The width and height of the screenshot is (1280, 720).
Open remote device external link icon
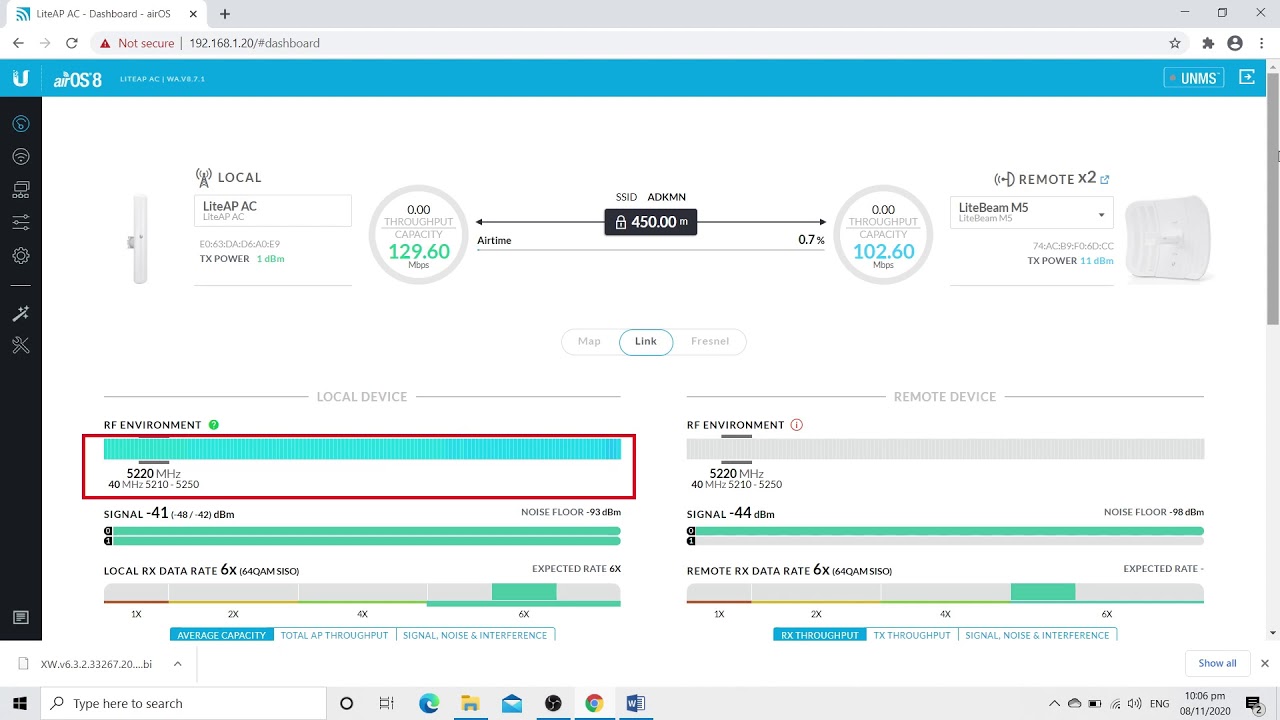(x=1105, y=179)
